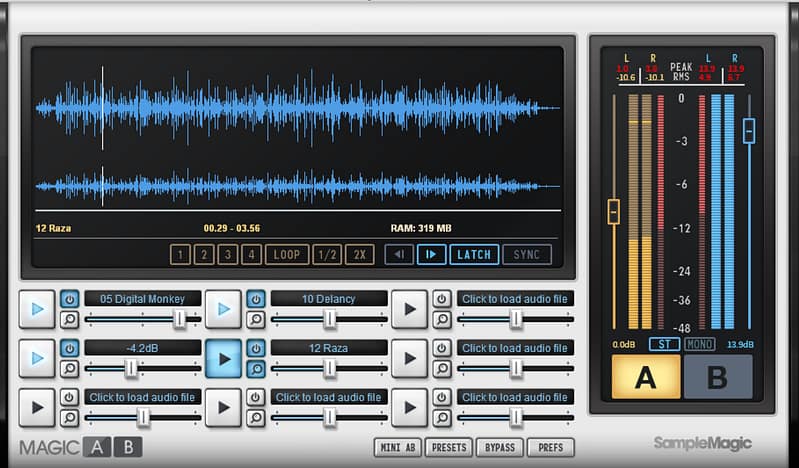Click the play button of the 12 Raza slot
The image size is (799, 468).
[x=223, y=358]
